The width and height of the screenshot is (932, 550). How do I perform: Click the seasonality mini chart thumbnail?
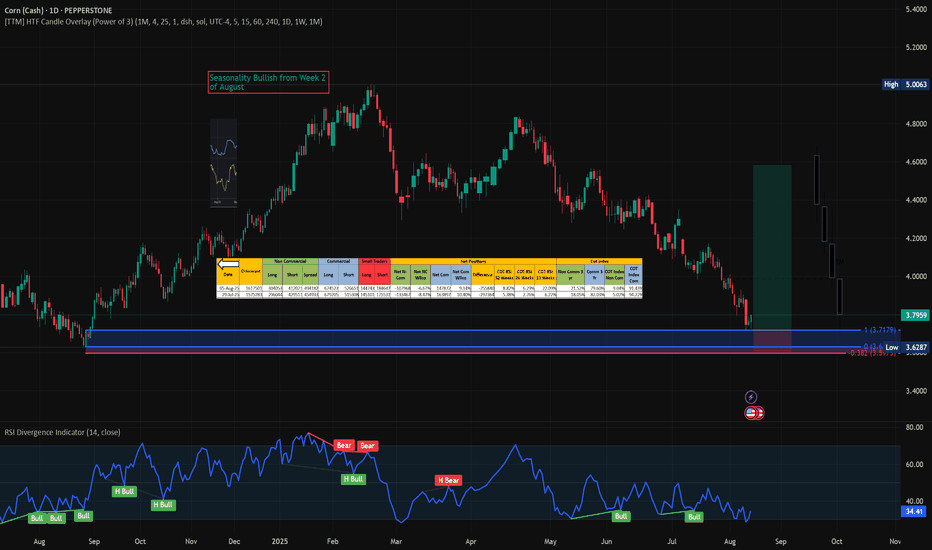click(223, 161)
